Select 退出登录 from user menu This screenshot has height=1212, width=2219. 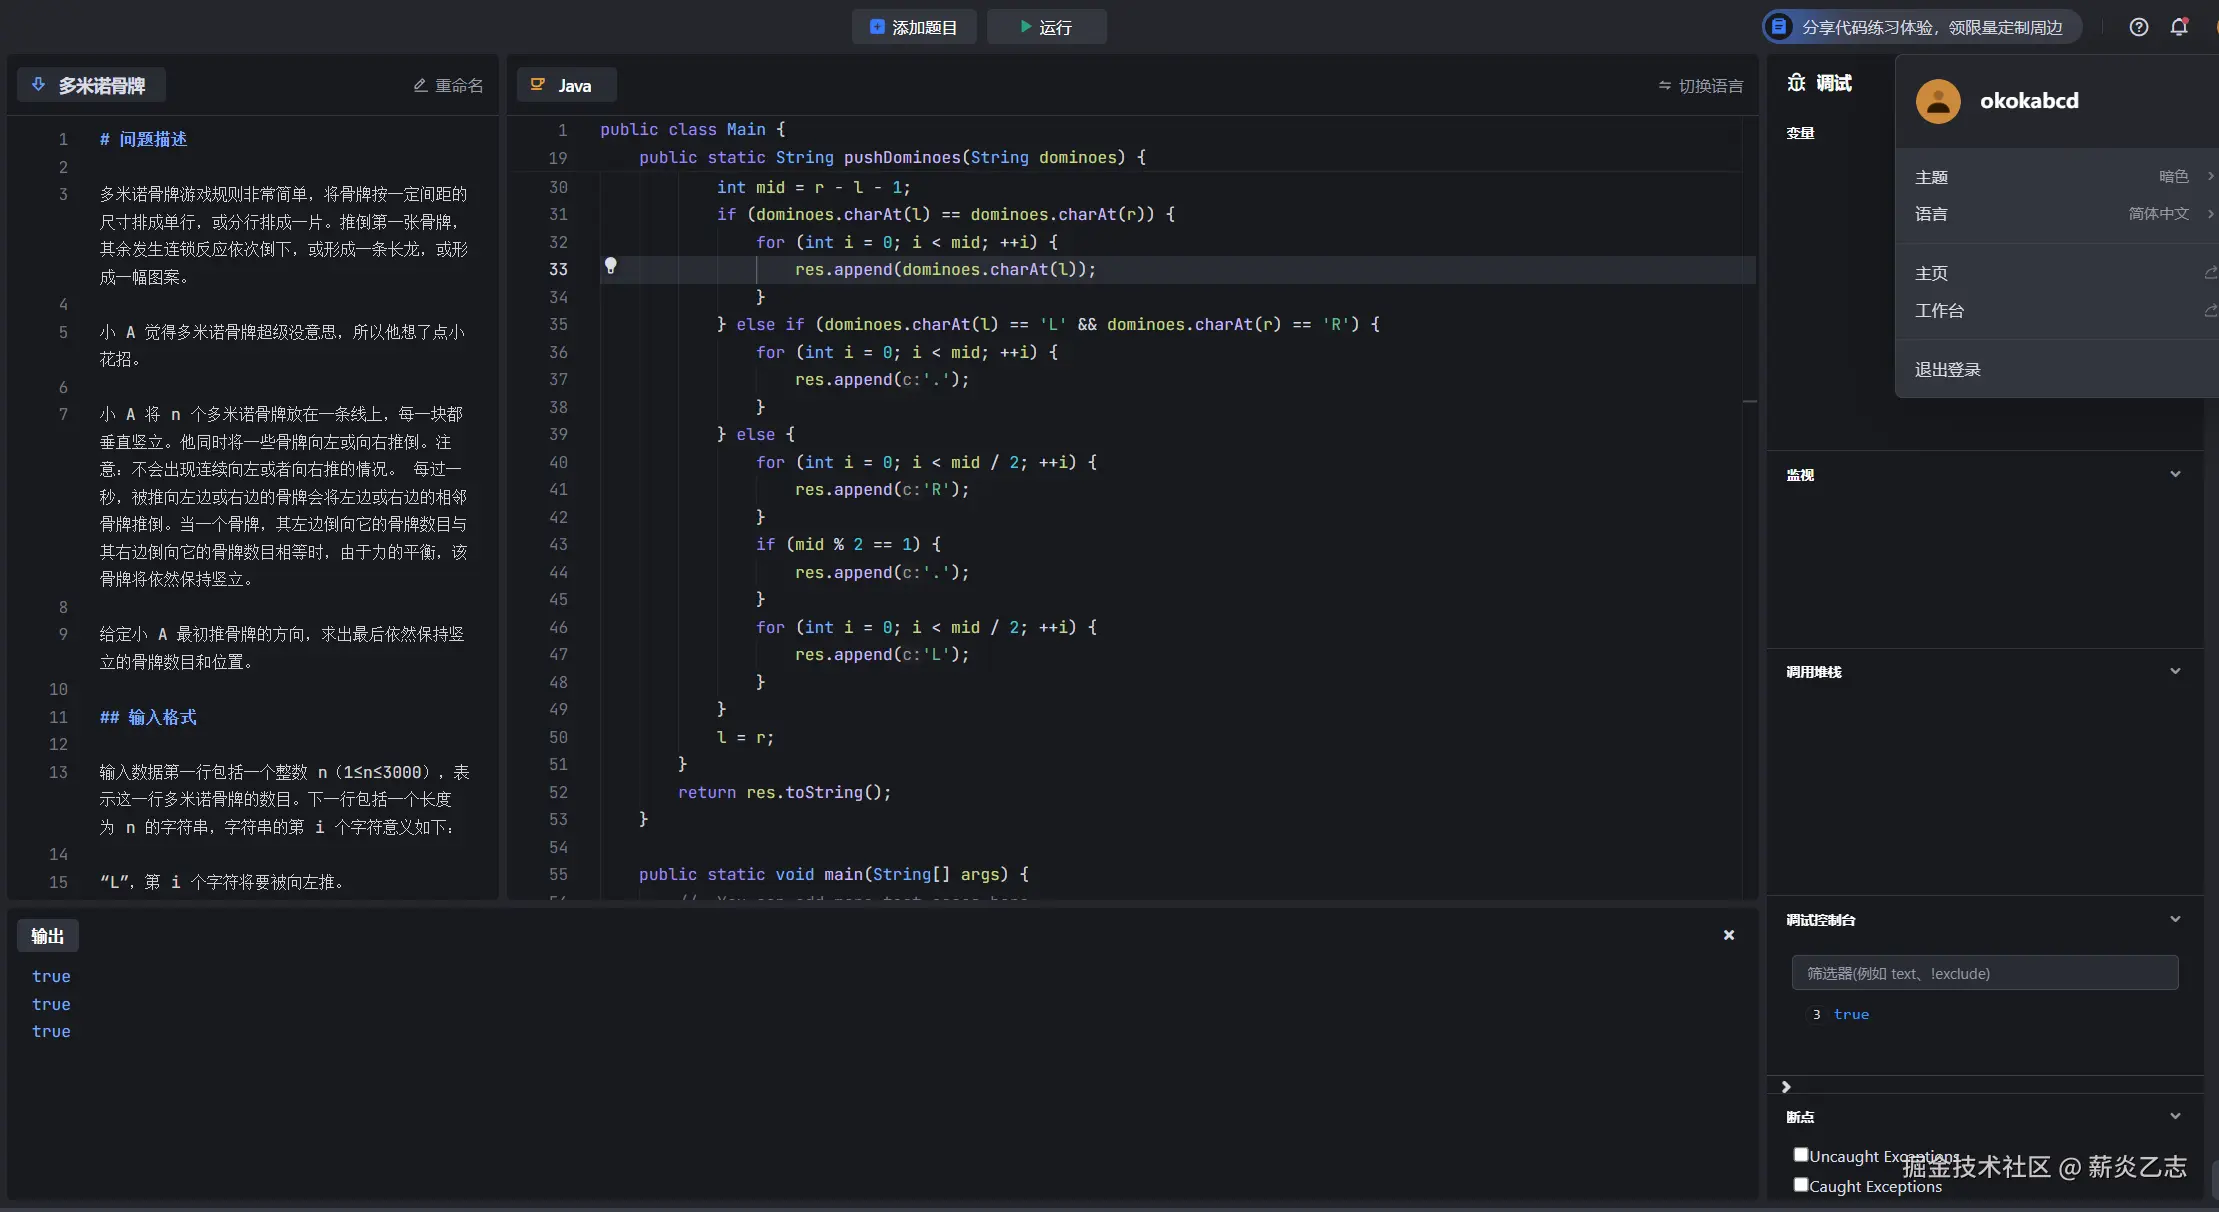1947,369
